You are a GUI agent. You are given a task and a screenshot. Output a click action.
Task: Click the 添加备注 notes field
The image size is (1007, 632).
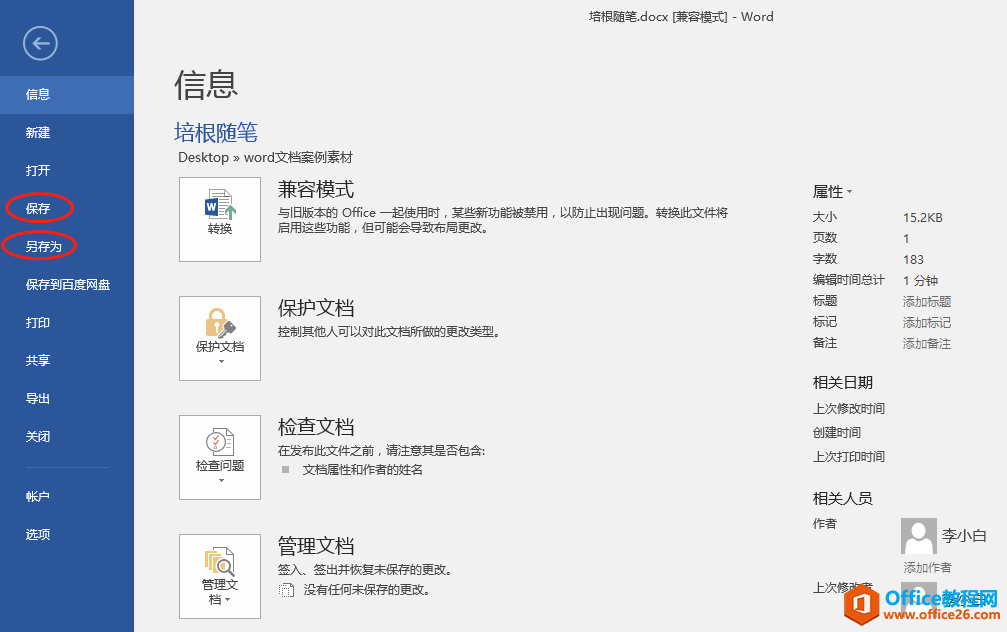[x=927, y=344]
